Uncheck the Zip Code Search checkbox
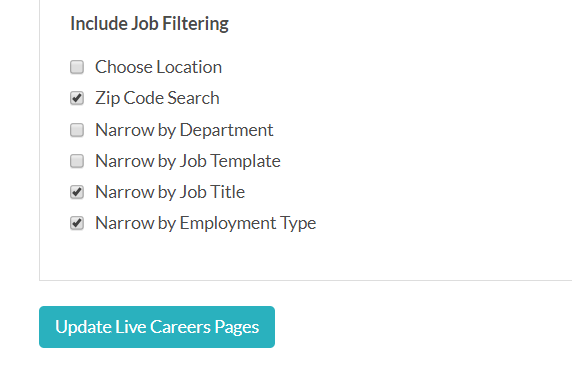The width and height of the screenshot is (572, 368). pyautogui.click(x=77, y=98)
